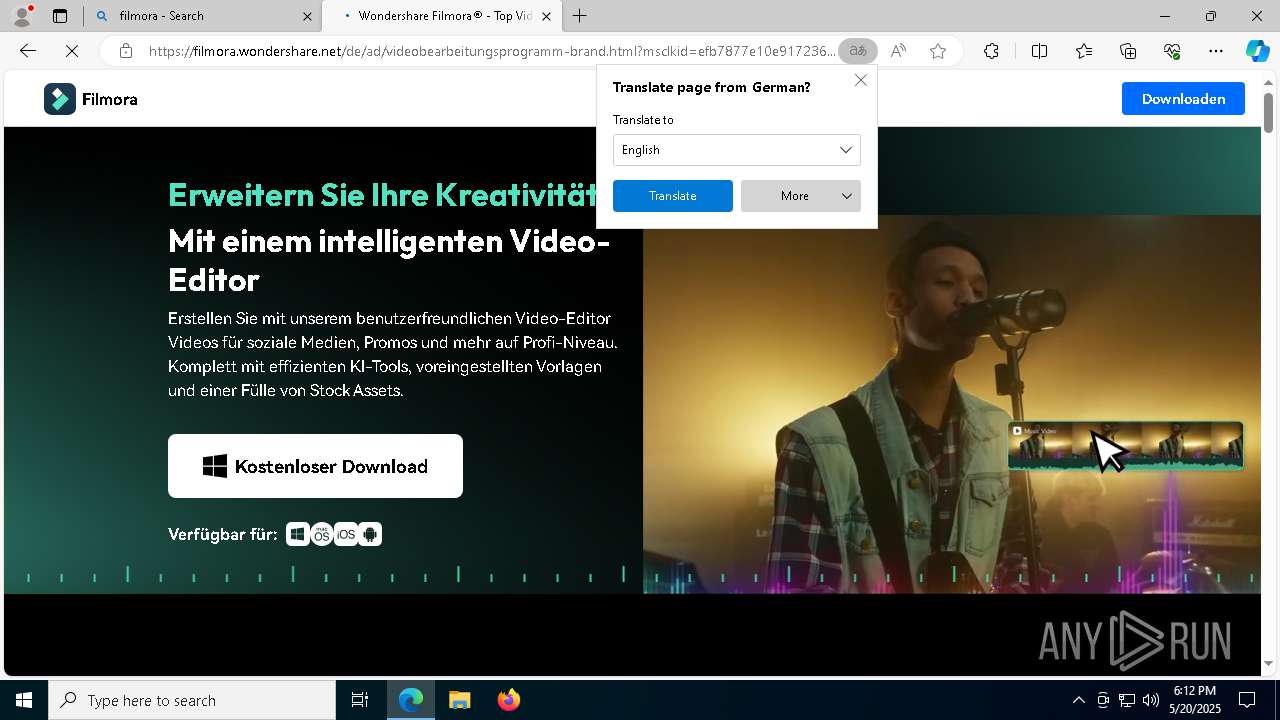1280x720 pixels.
Task: Open the More options dropdown
Action: (x=801, y=196)
